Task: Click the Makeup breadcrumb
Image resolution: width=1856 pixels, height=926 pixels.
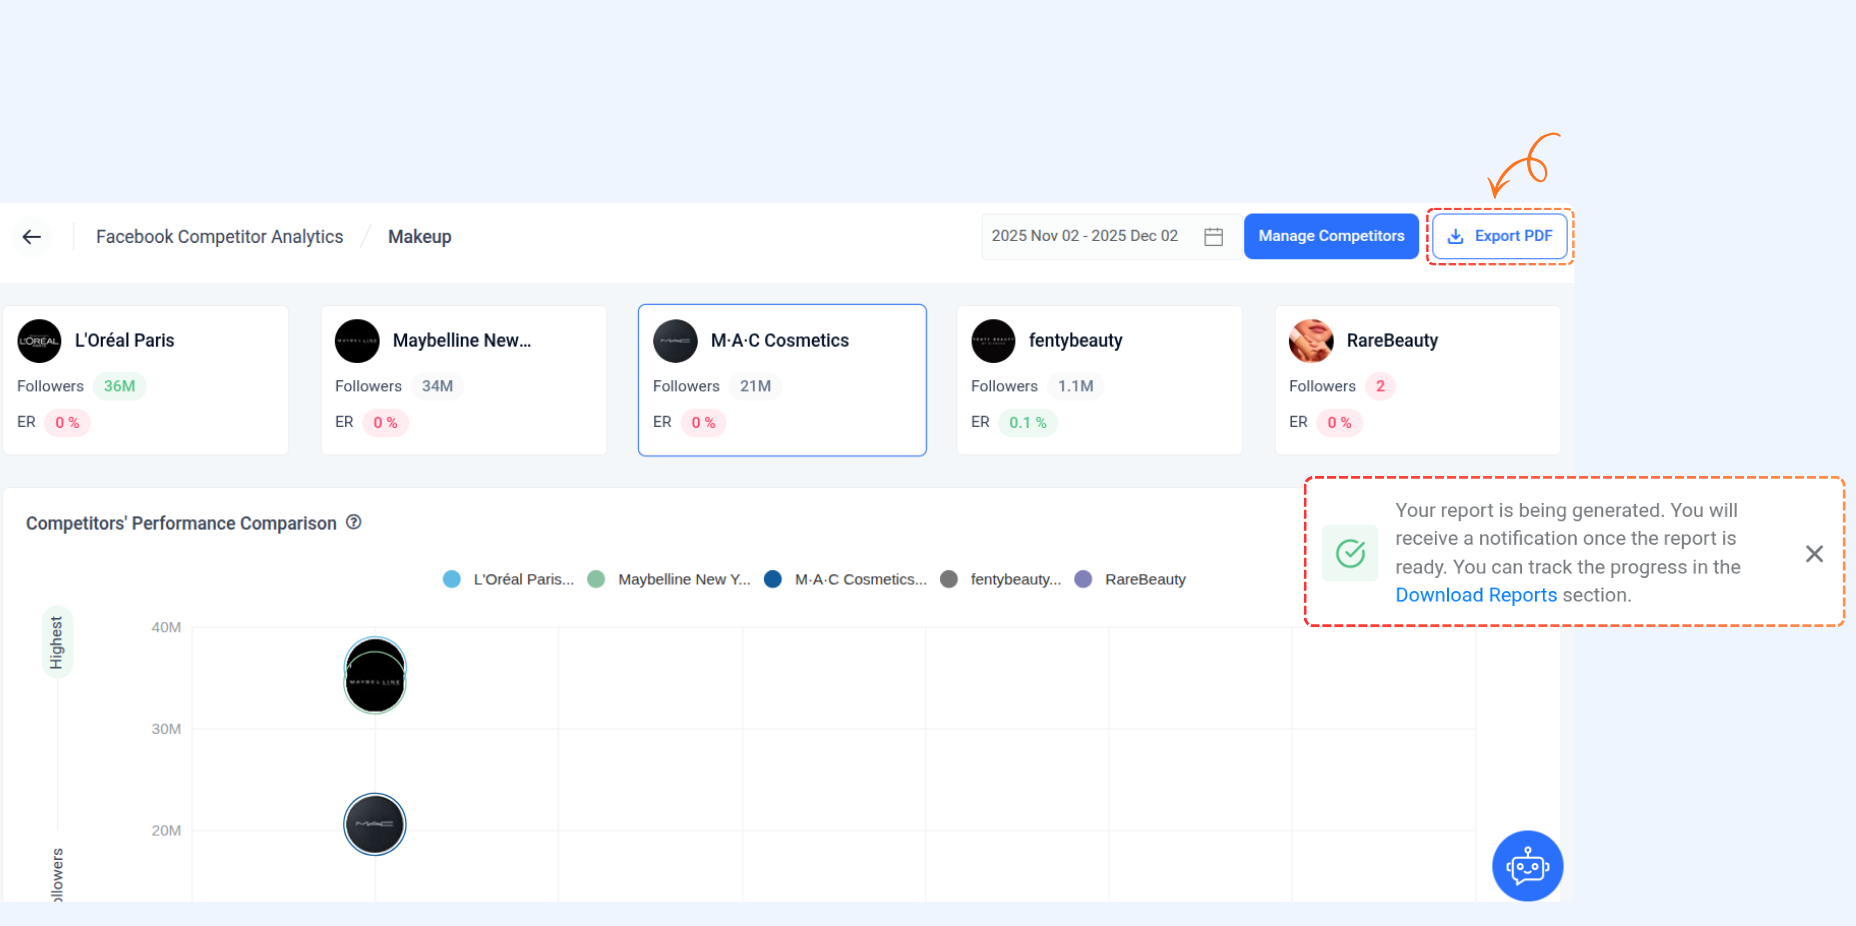Action: pyautogui.click(x=420, y=237)
